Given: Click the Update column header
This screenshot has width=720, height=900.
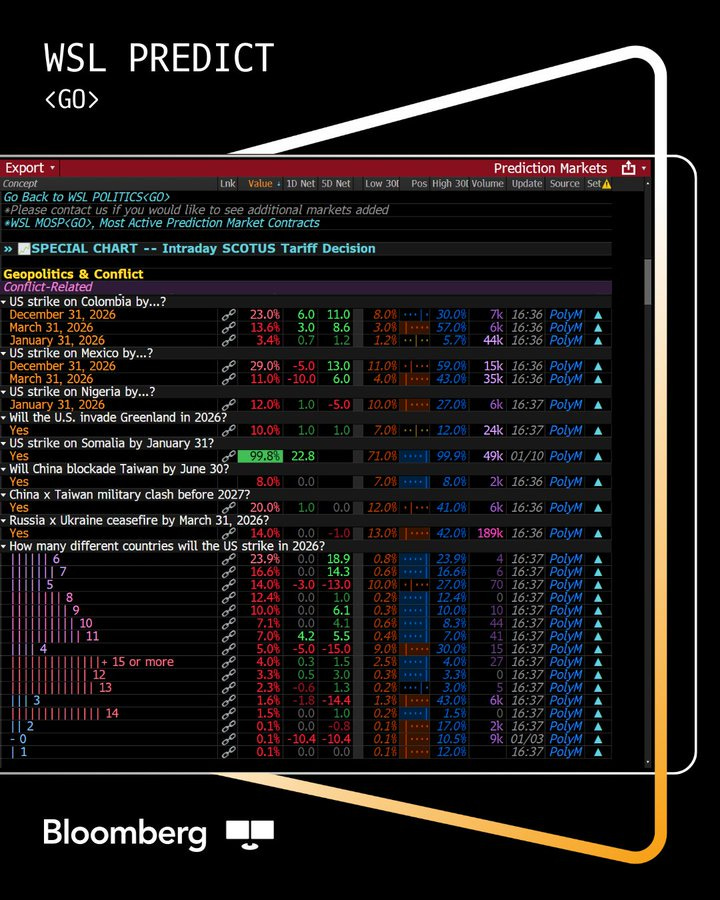Looking at the screenshot, I should pos(527,184).
